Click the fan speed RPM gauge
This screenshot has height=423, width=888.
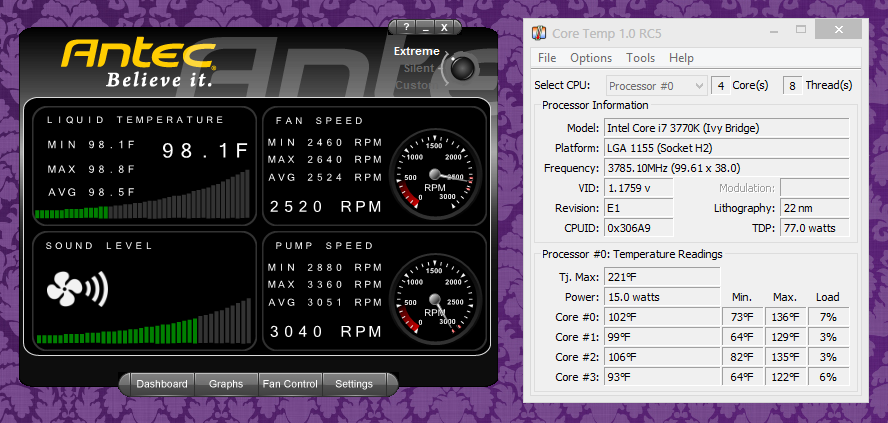[435, 175]
